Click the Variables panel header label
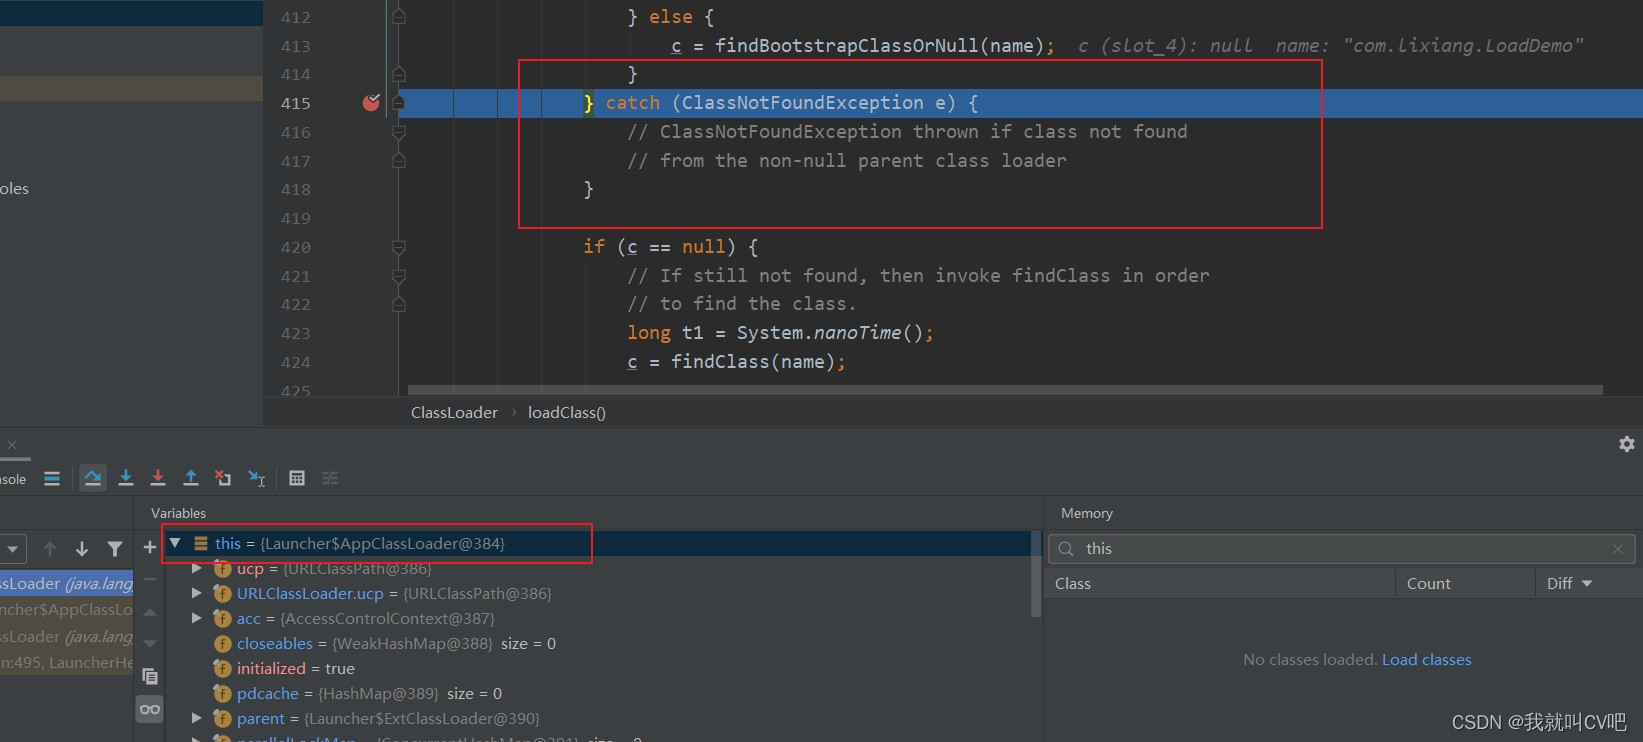 pyautogui.click(x=178, y=513)
